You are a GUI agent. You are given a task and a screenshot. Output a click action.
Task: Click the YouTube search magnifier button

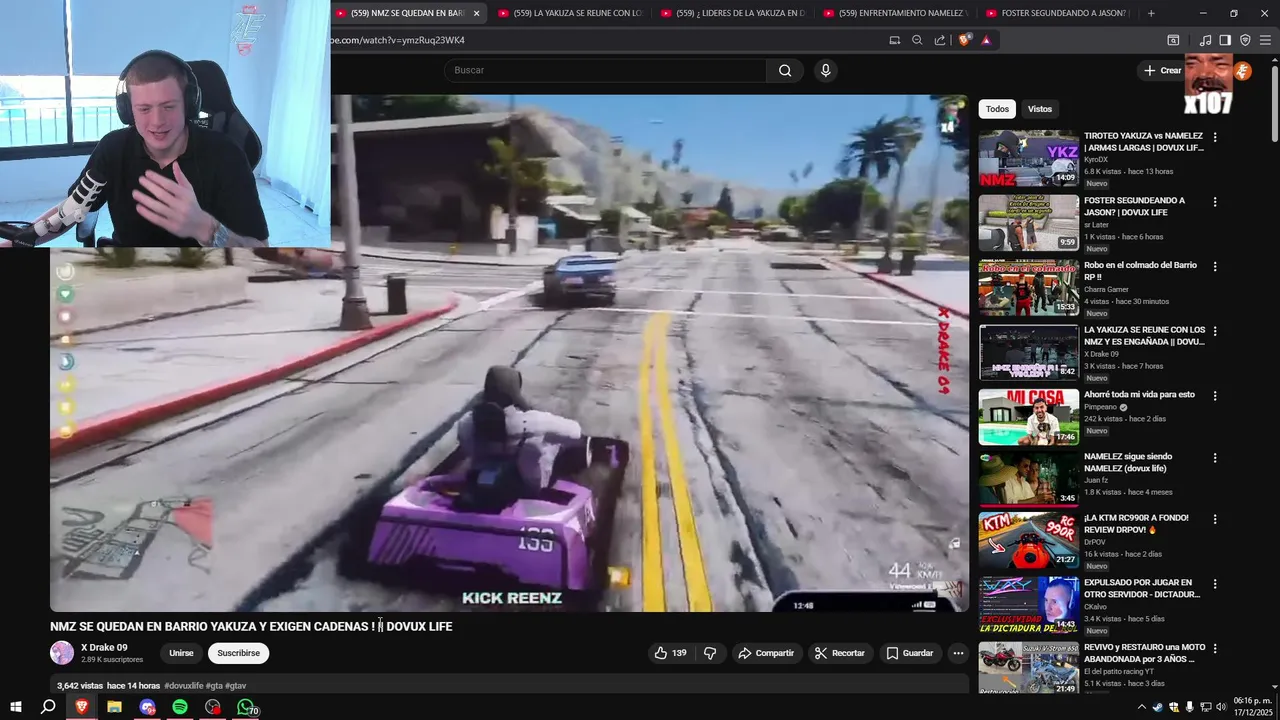(x=785, y=70)
